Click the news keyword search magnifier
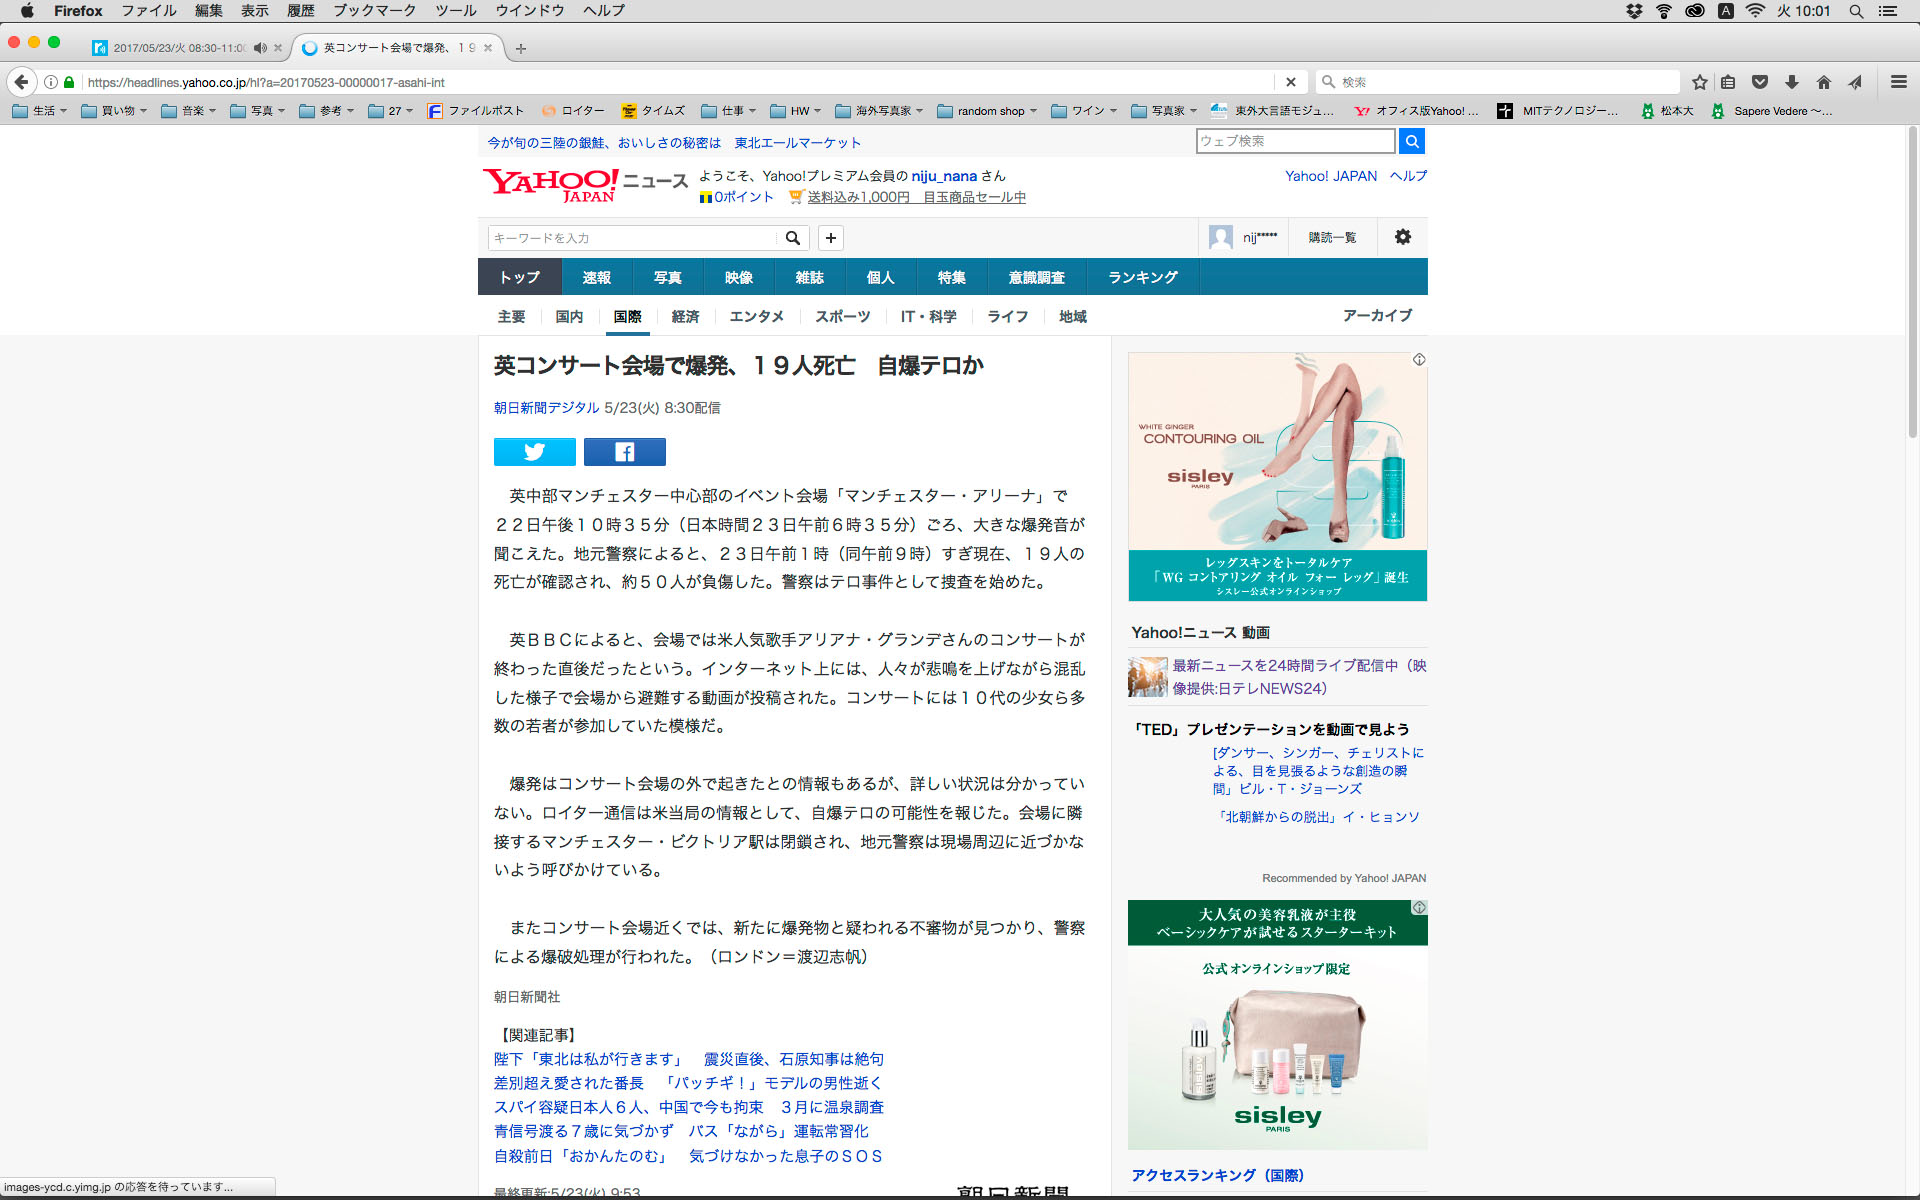 point(792,238)
